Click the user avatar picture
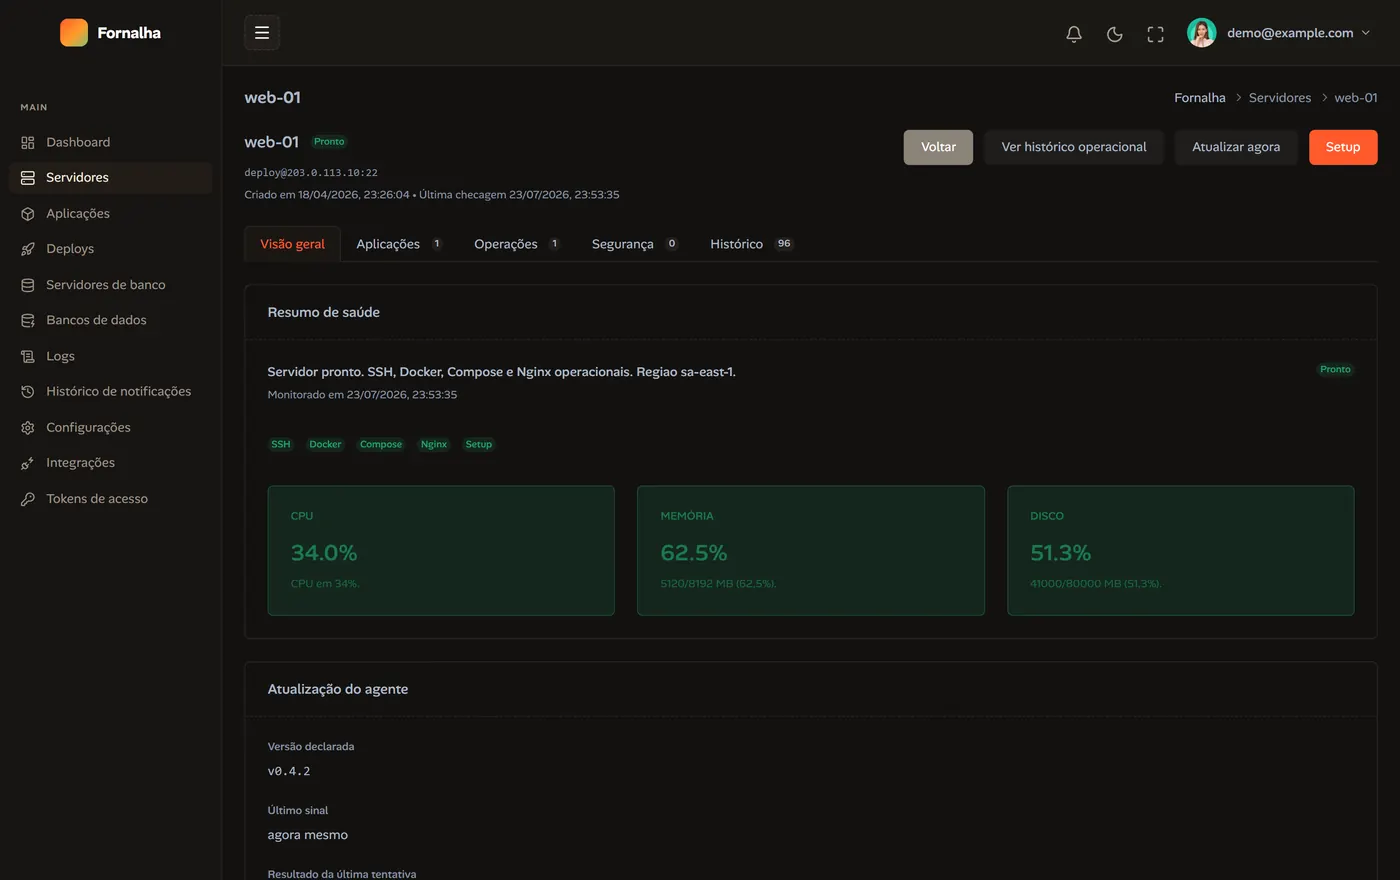 (x=1202, y=33)
